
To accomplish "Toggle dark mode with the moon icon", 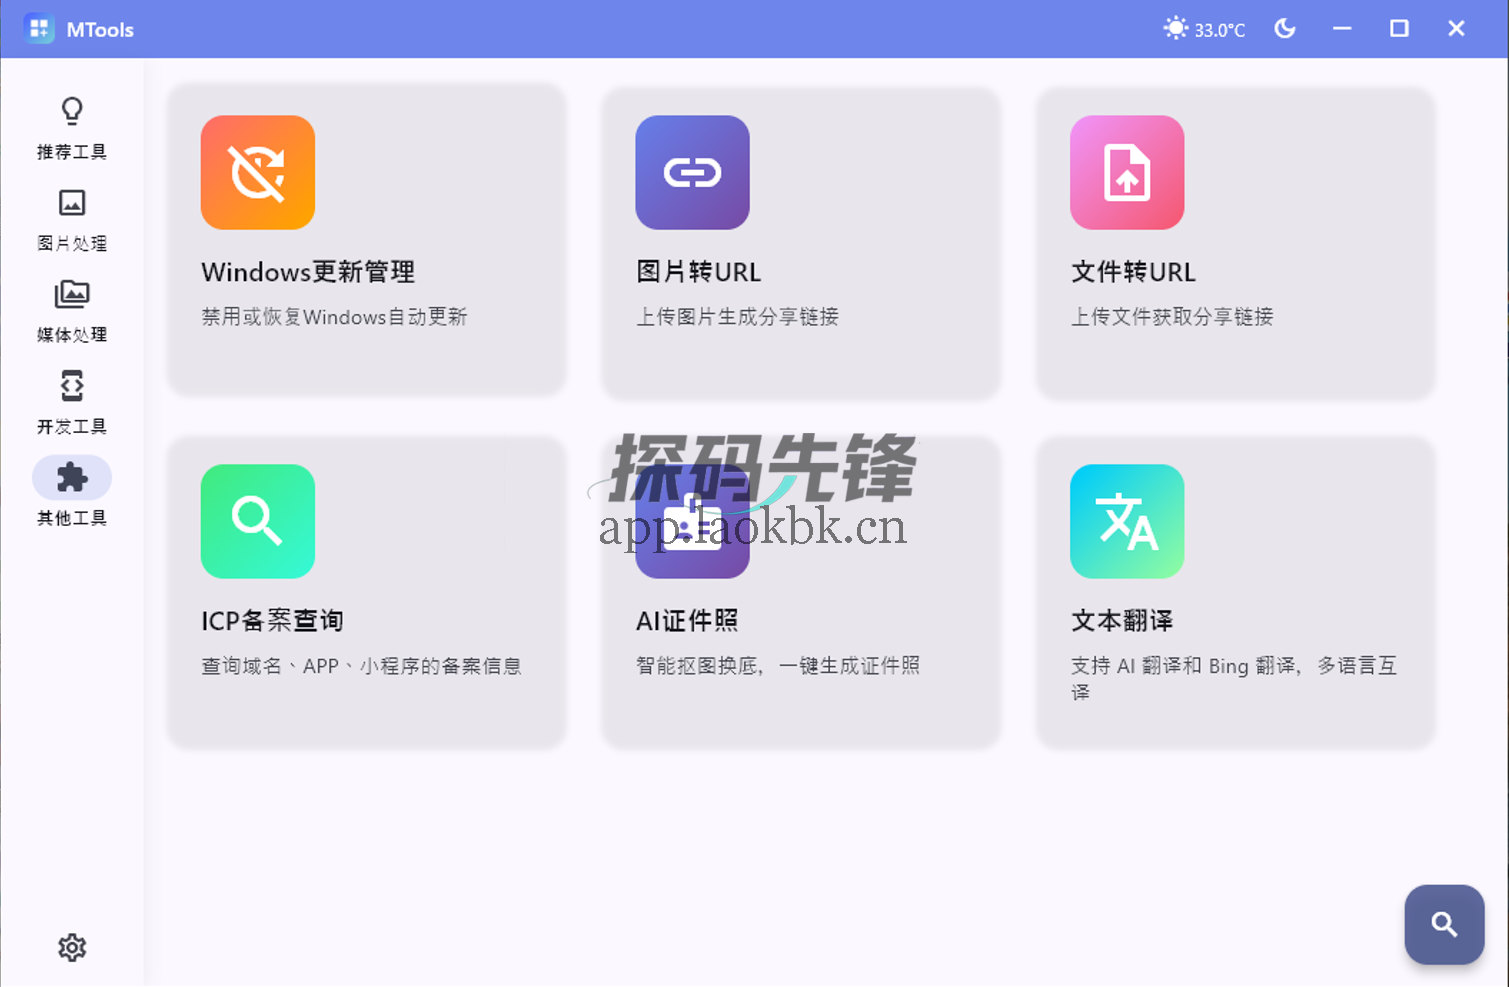I will [1284, 28].
